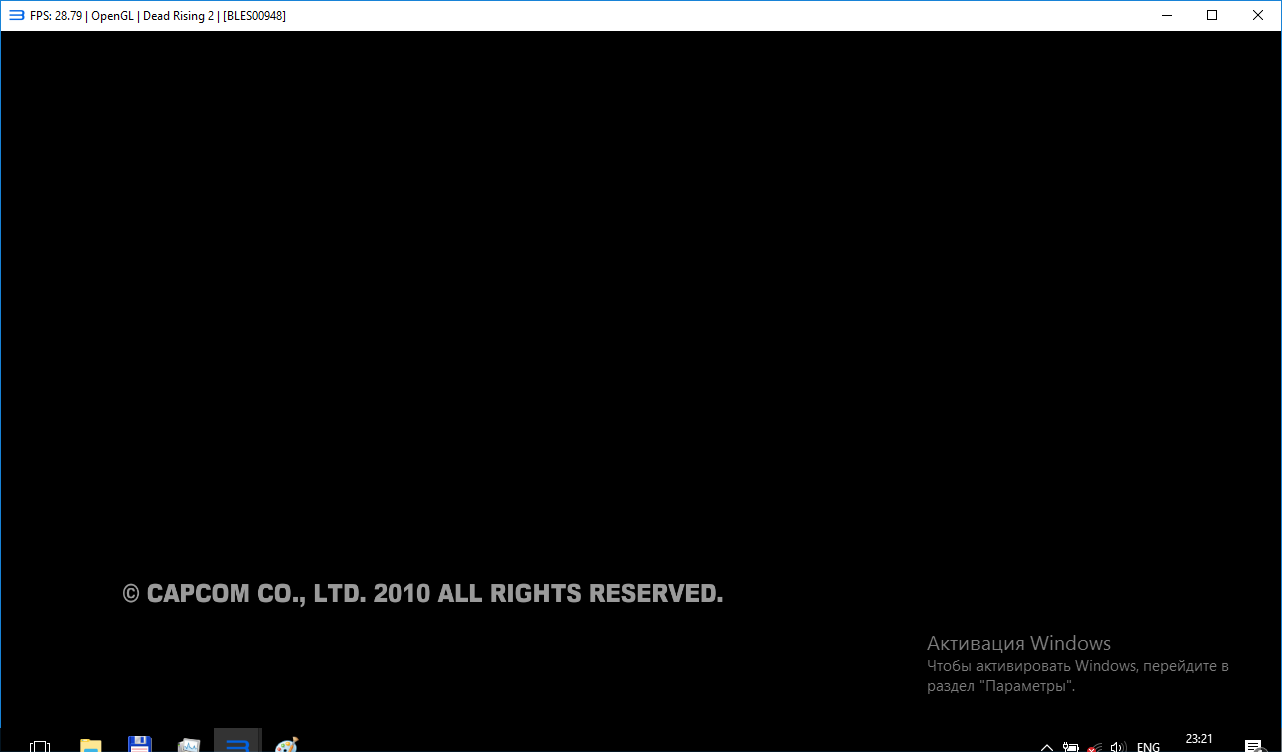Open the Paint palette app in taskbar
The image size is (1282, 752).
click(x=287, y=746)
